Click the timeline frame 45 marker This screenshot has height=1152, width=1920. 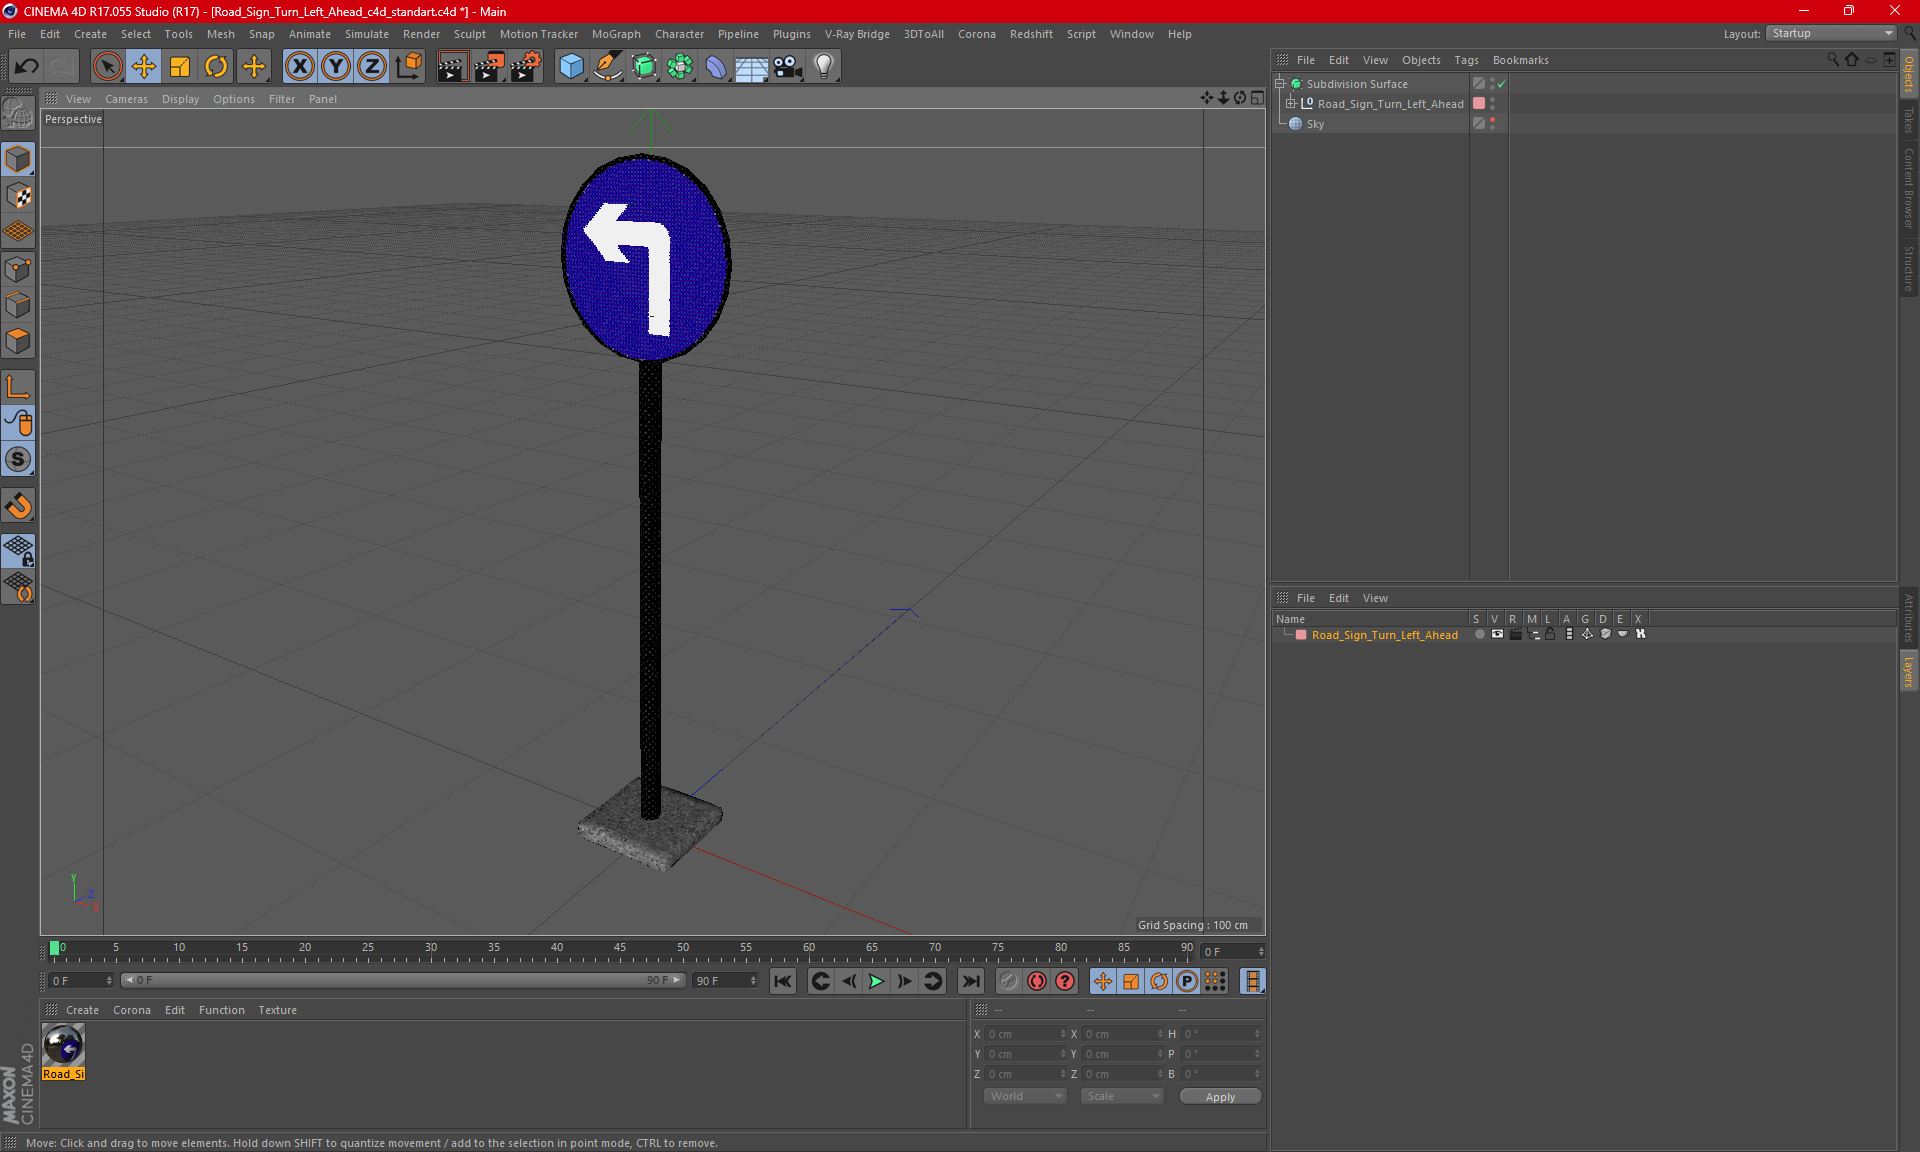click(620, 947)
